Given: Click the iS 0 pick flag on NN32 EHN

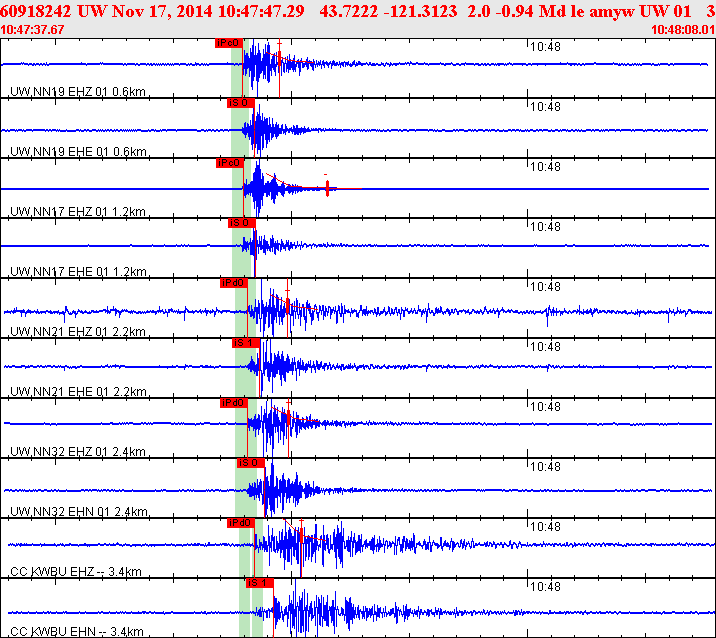Looking at the screenshot, I should tap(251, 463).
